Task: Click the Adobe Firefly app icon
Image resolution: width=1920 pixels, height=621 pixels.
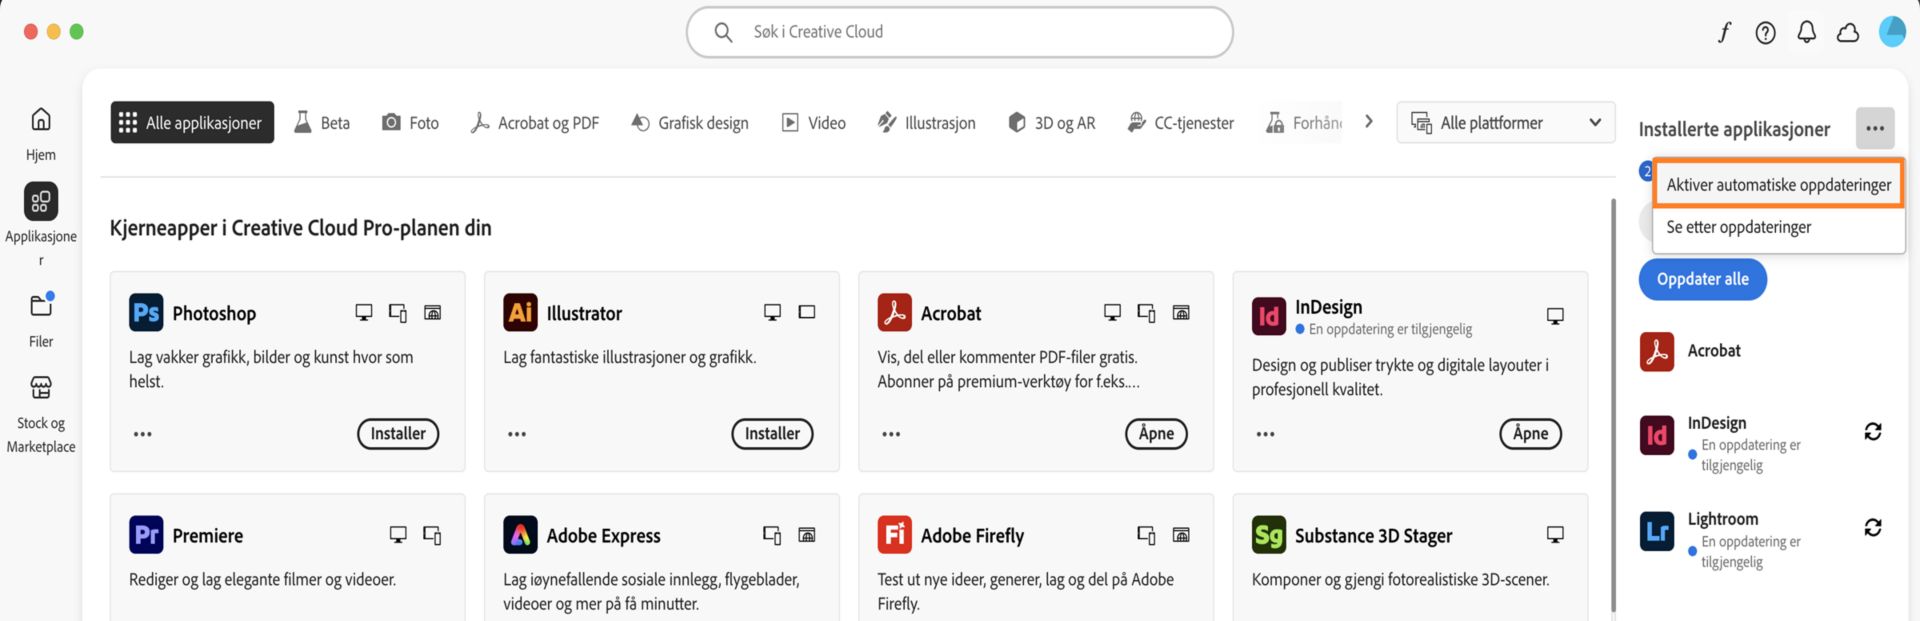Action: 895,535
